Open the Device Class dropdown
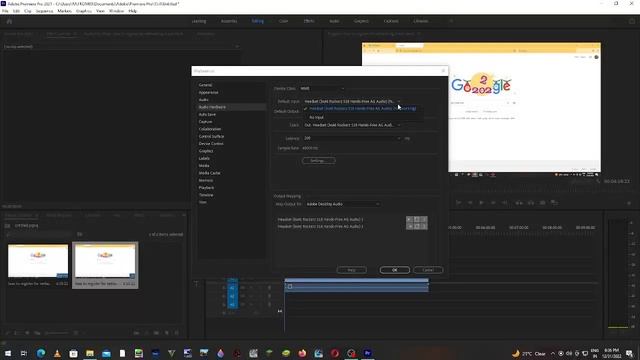 (x=322, y=89)
